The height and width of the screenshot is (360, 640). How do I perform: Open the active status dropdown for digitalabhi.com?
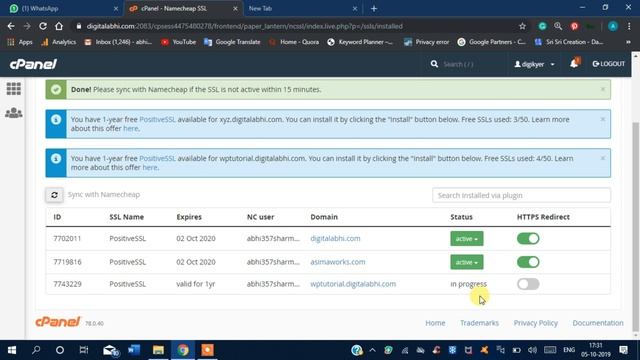[467, 238]
